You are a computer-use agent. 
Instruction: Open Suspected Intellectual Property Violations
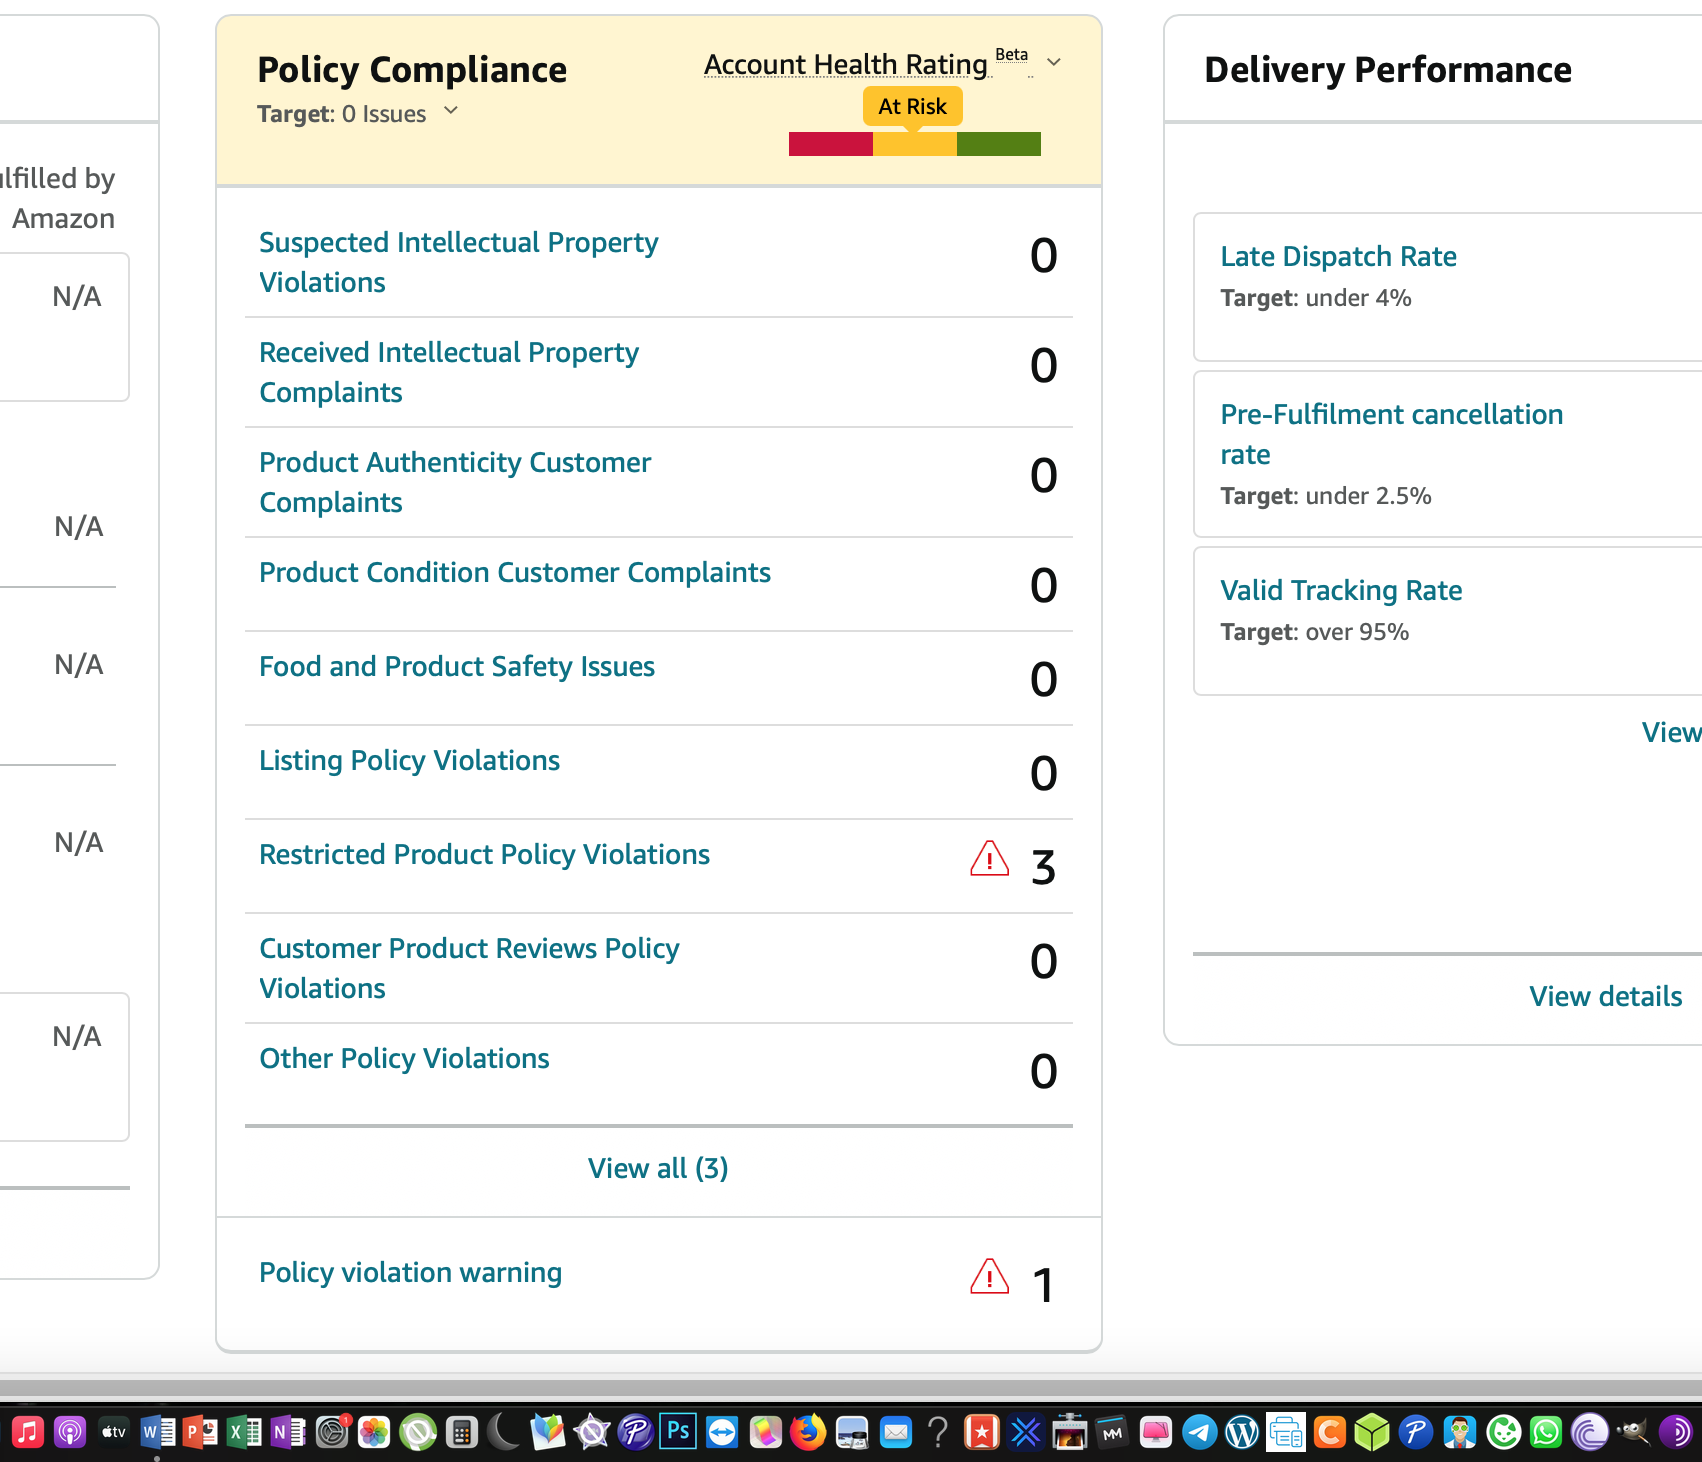pyautogui.click(x=458, y=262)
